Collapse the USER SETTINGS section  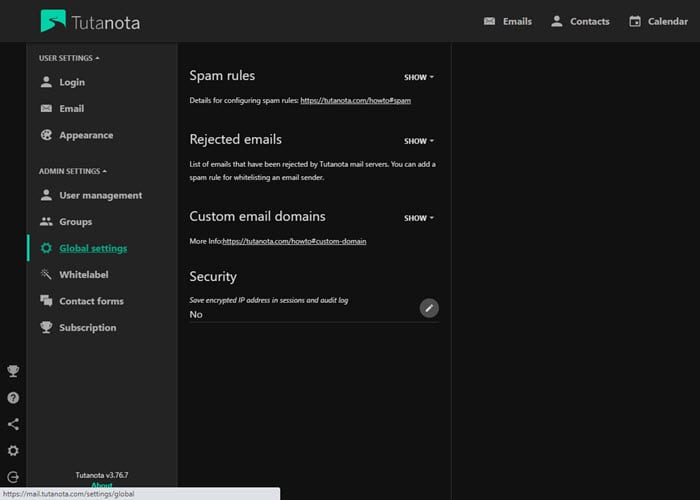(69, 58)
